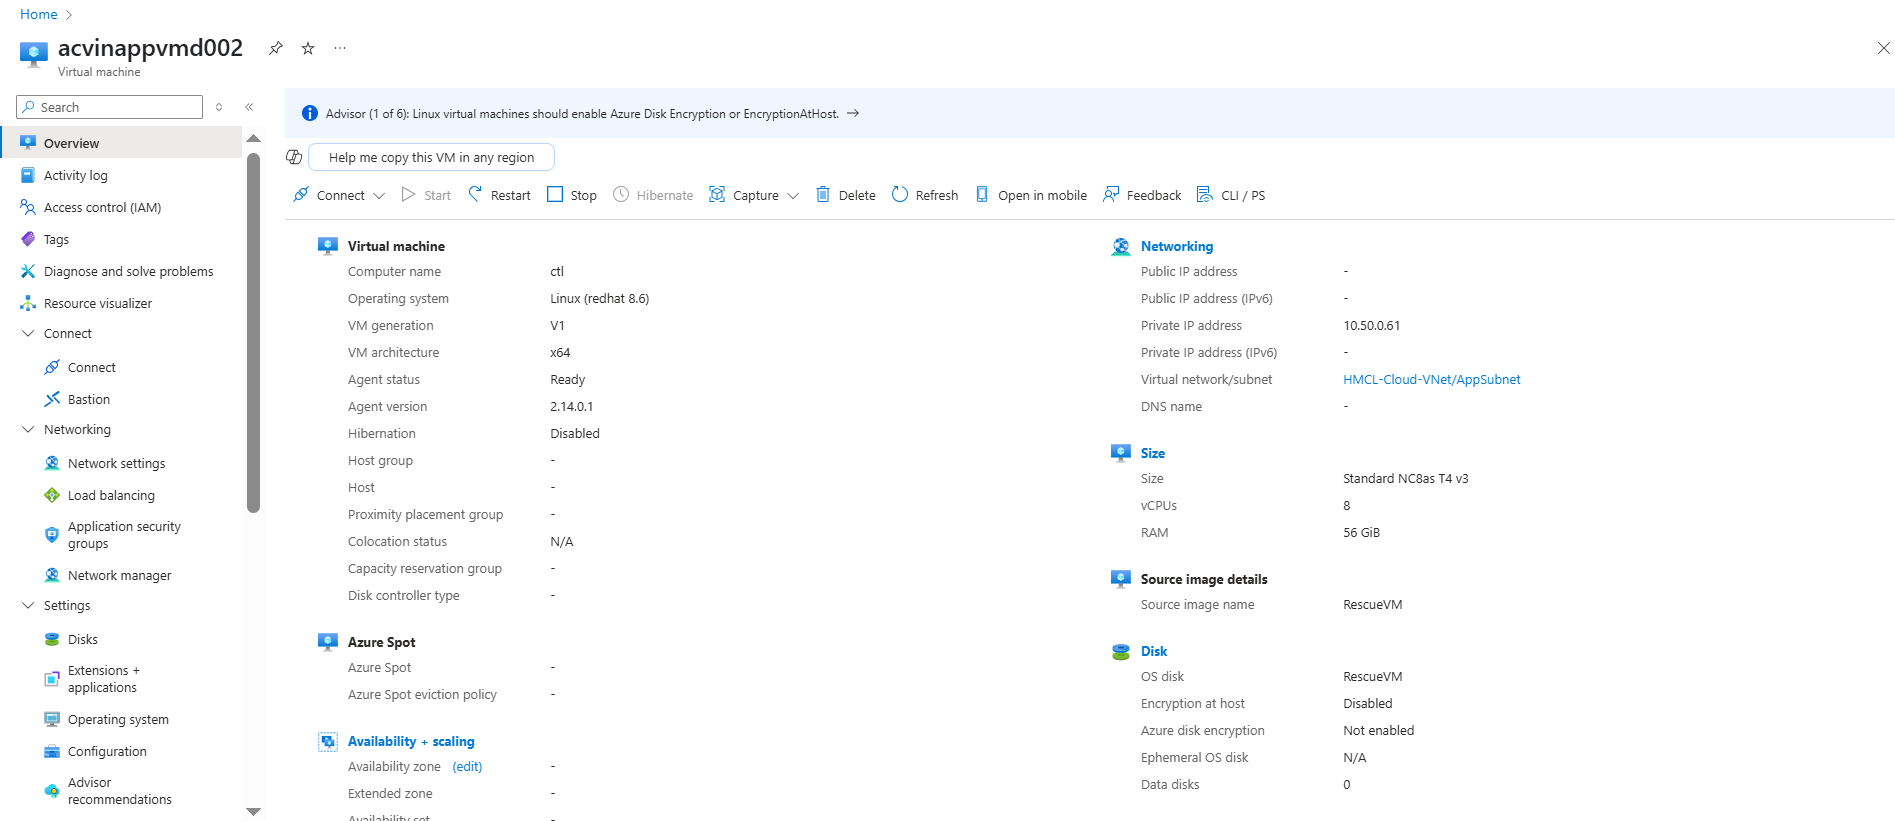
Task: Focus the sidebar Search field
Action: coord(117,107)
